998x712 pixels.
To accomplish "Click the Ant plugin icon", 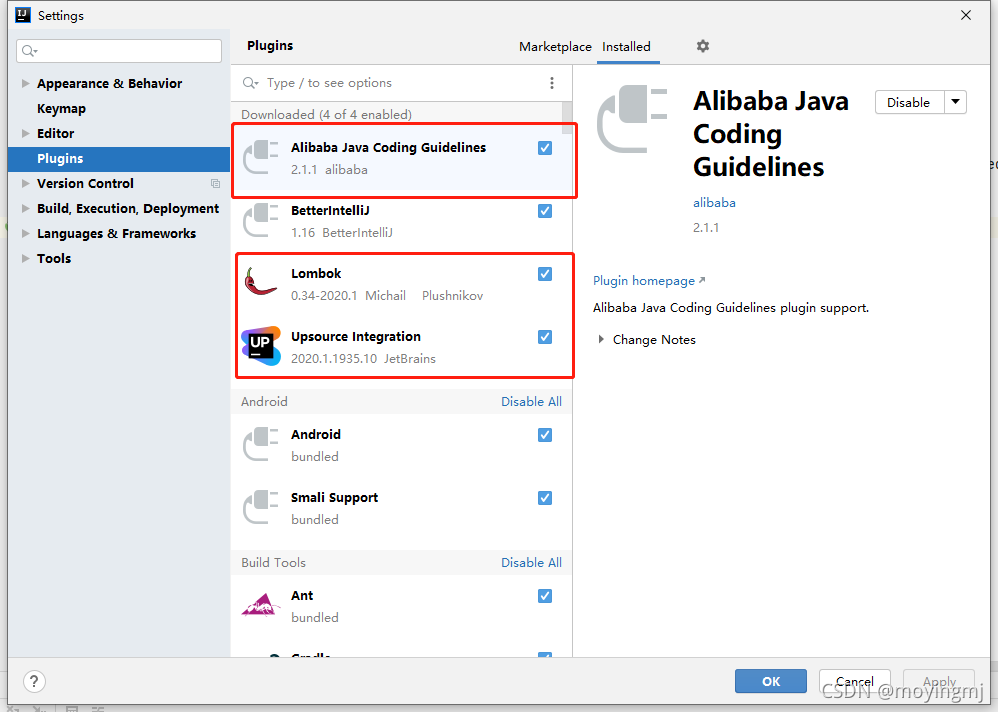I will click(261, 605).
